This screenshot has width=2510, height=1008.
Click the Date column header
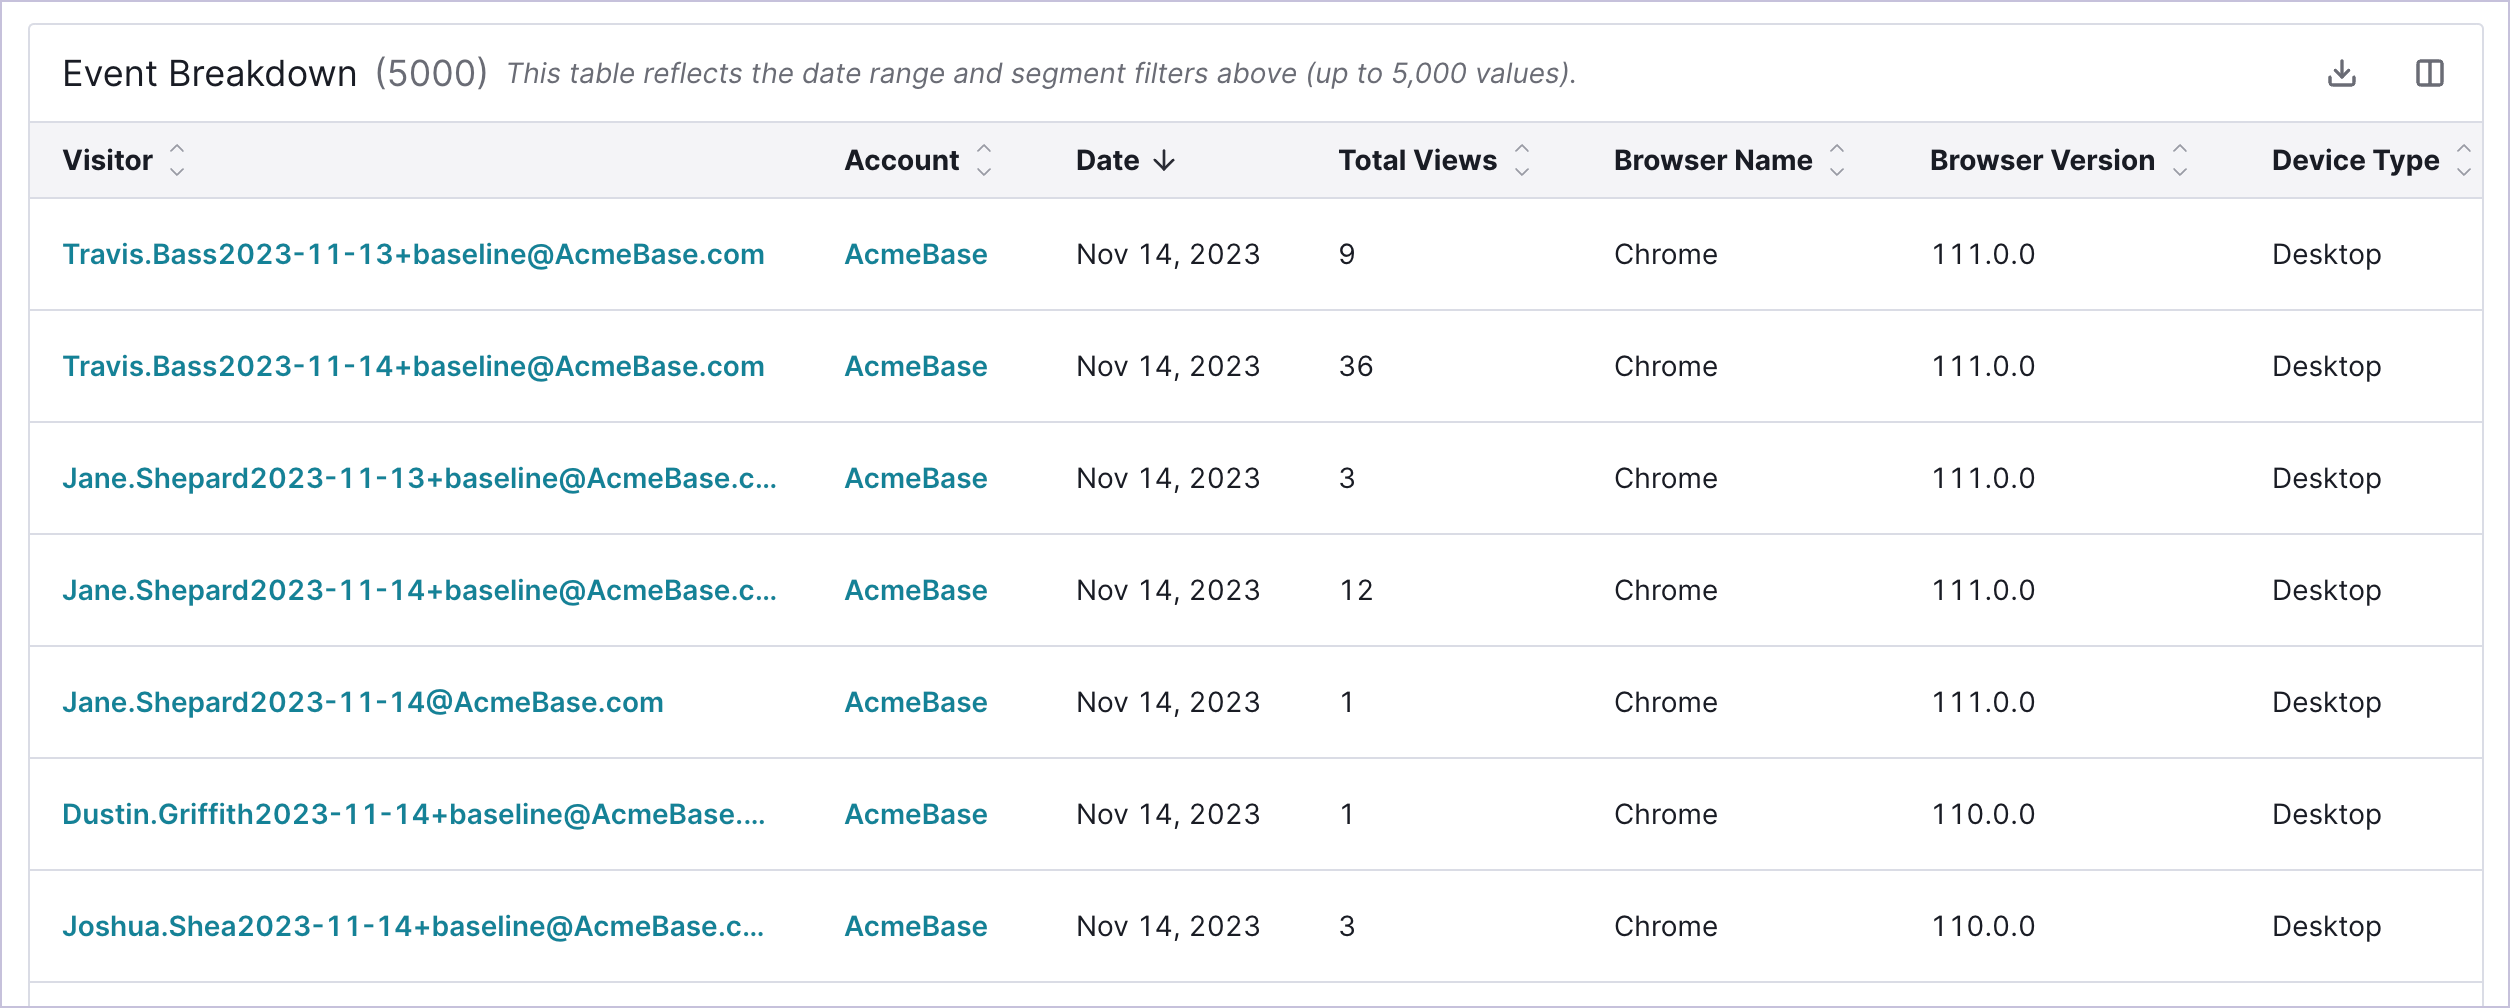(1107, 160)
